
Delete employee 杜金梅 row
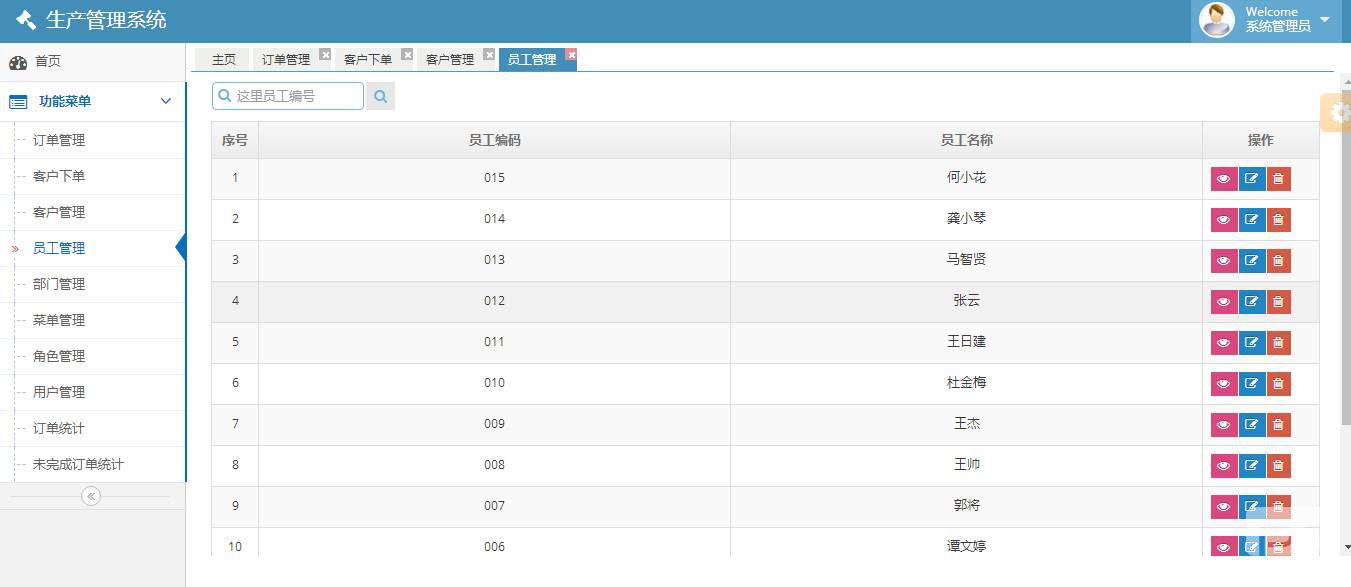coord(1278,384)
